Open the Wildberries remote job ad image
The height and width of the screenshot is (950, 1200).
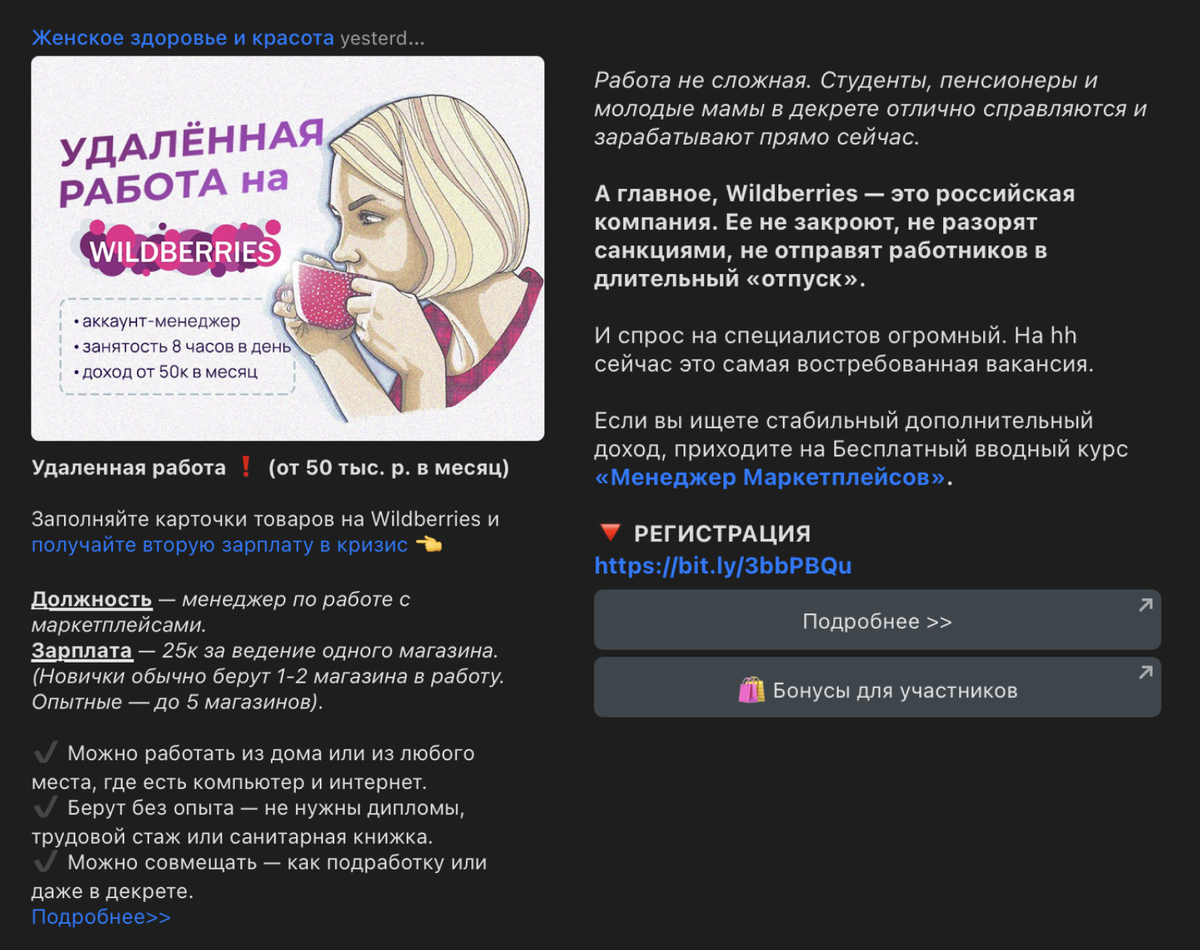point(288,248)
